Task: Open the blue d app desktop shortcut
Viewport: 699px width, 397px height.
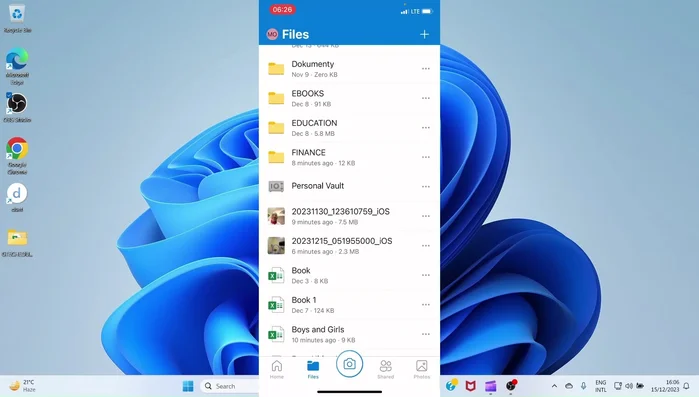Action: pos(17,197)
